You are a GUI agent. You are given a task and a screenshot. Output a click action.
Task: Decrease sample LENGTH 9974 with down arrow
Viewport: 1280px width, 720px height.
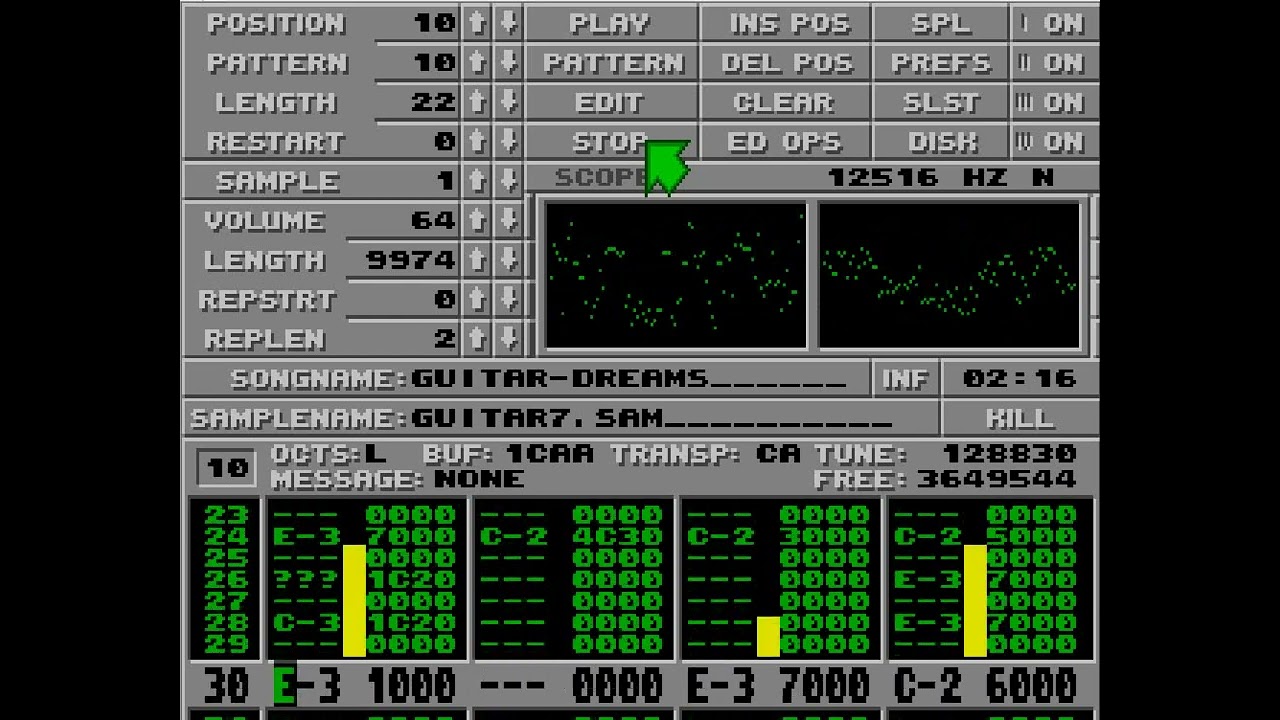(508, 260)
